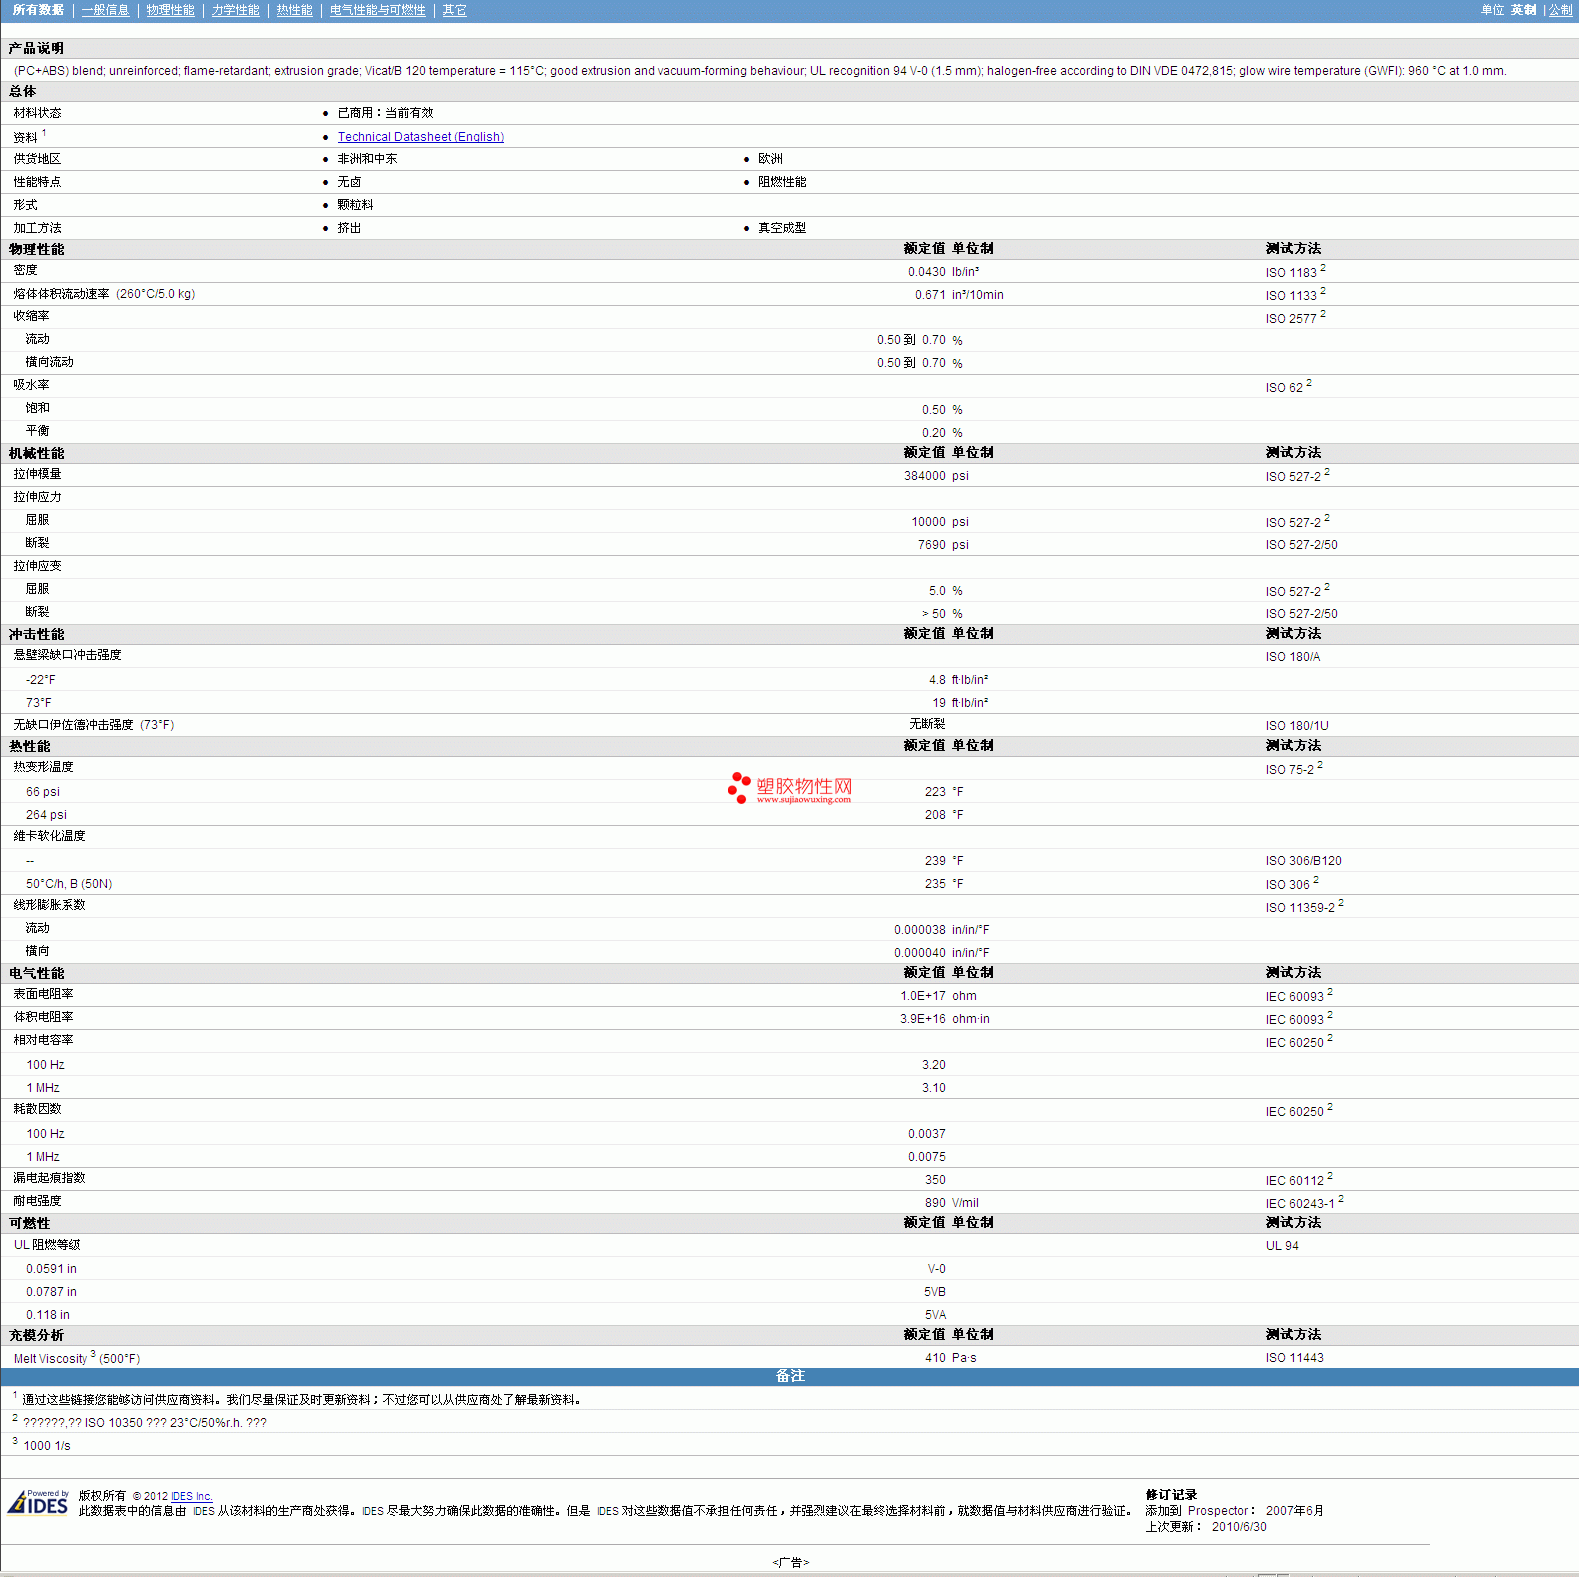Switch to the 一般信息 tab

point(105,10)
